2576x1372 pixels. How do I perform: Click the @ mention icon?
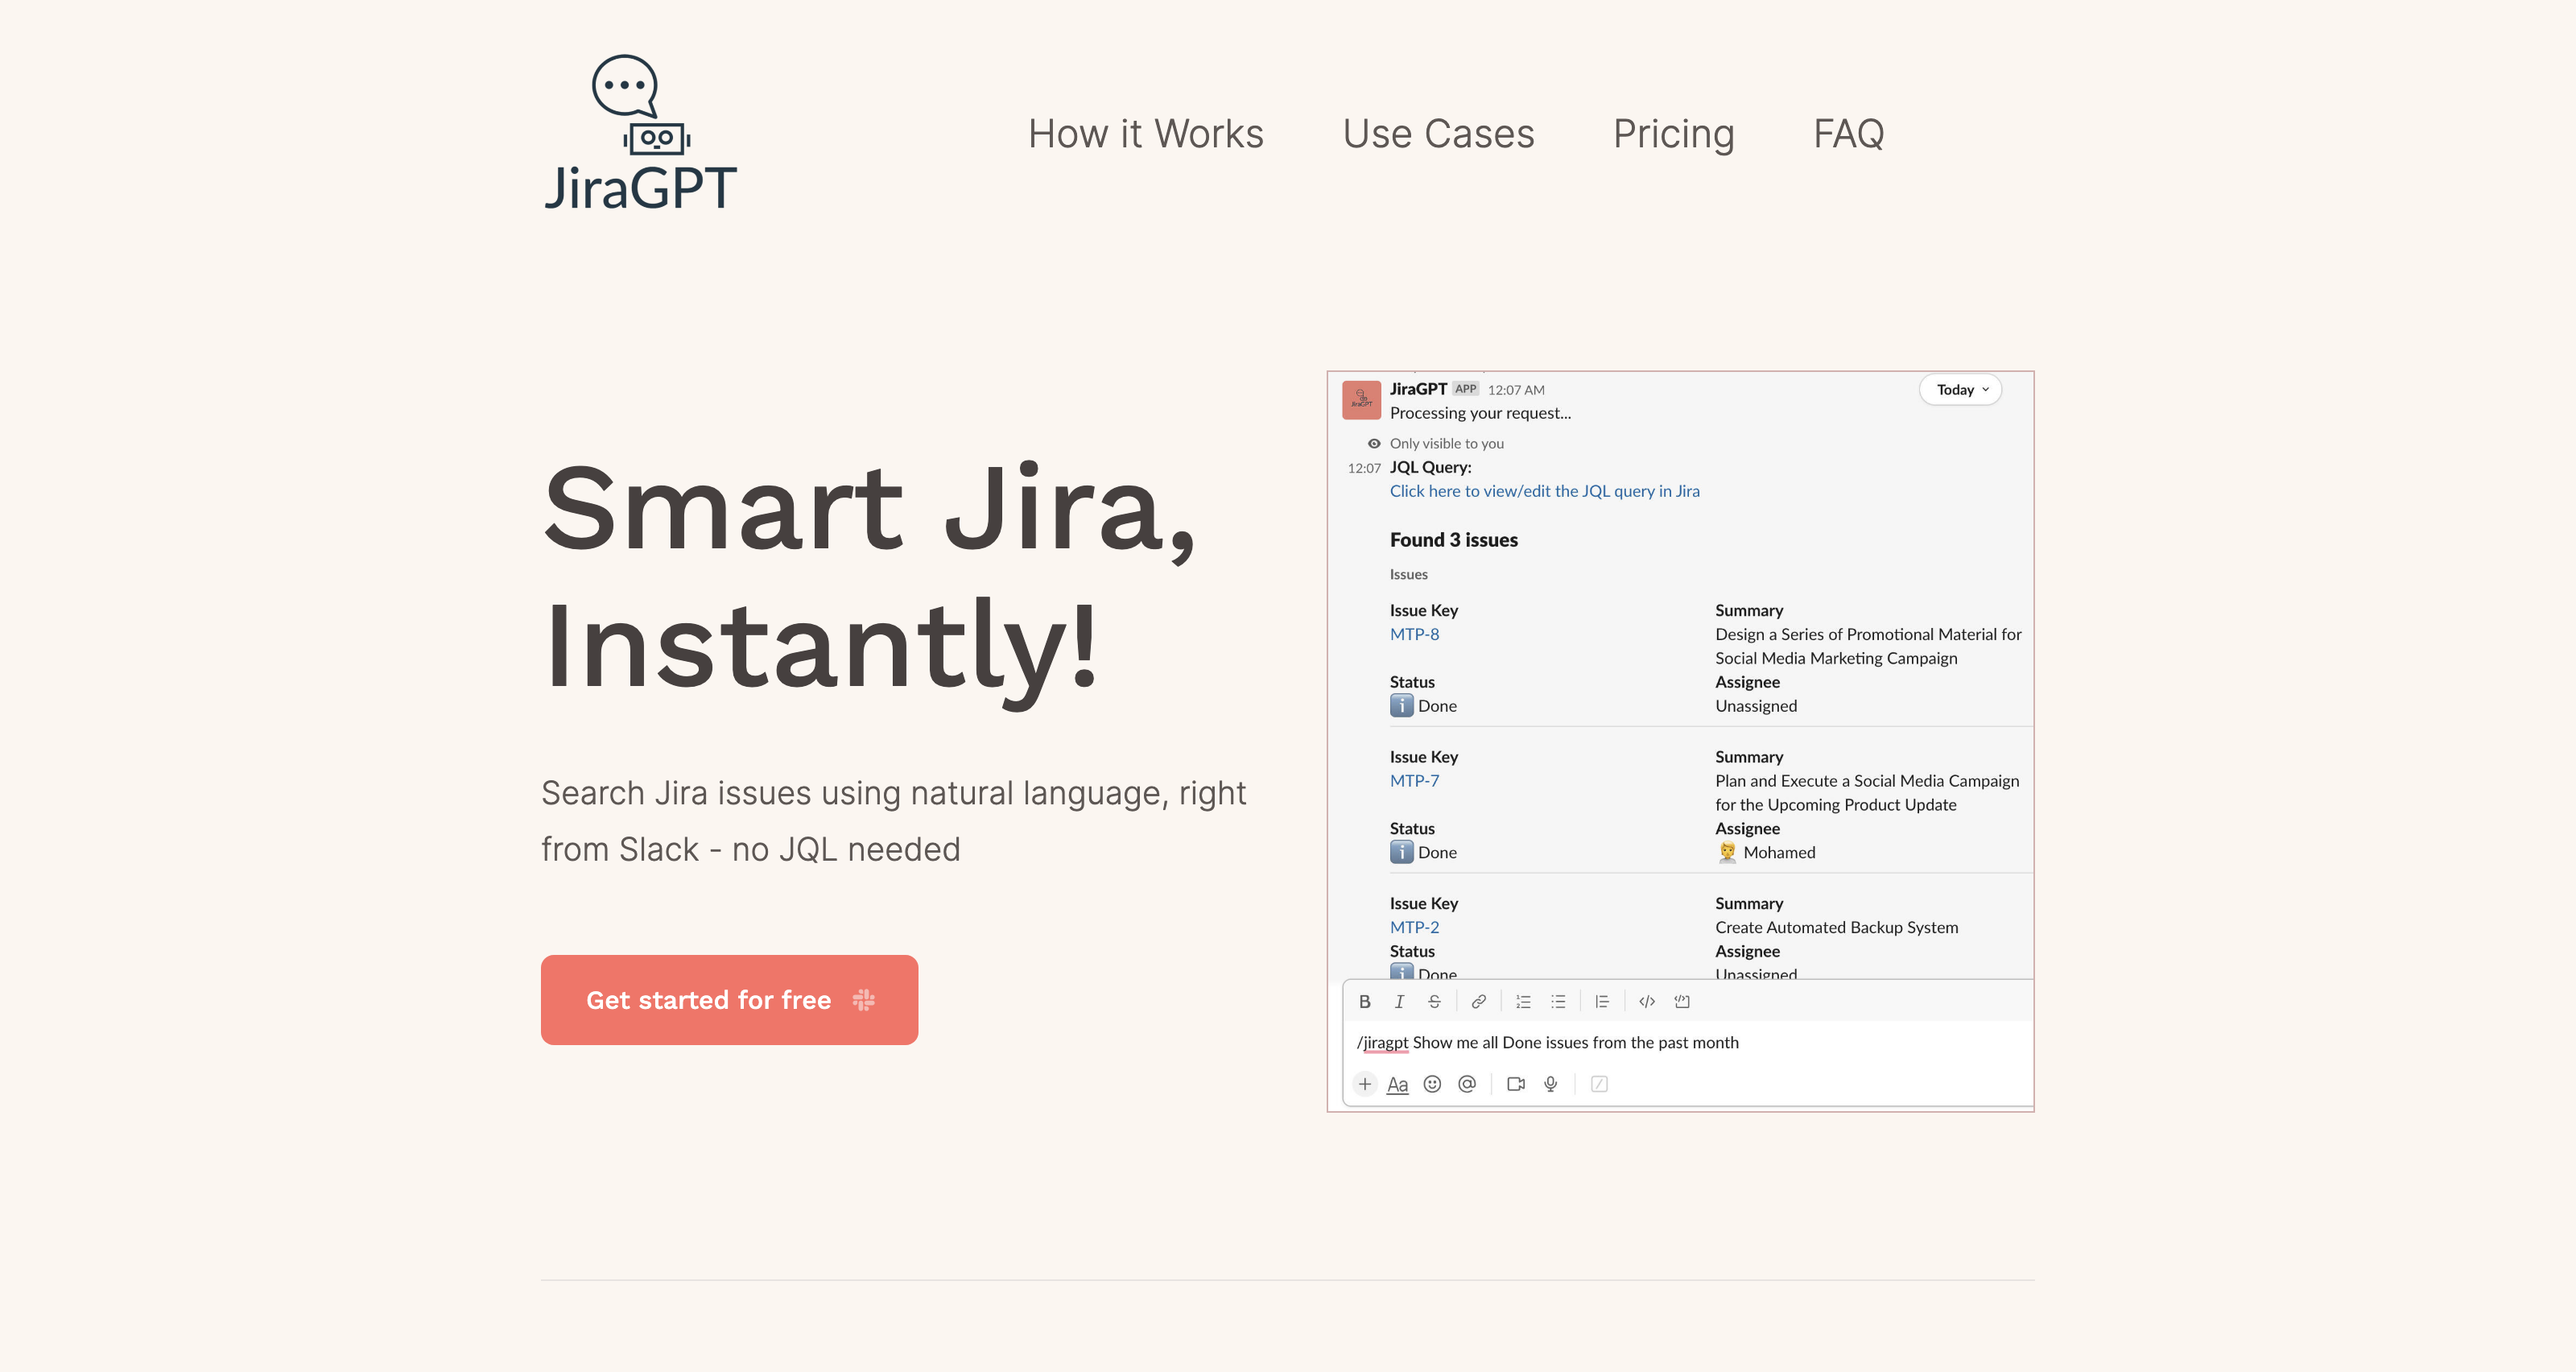(x=1467, y=1084)
